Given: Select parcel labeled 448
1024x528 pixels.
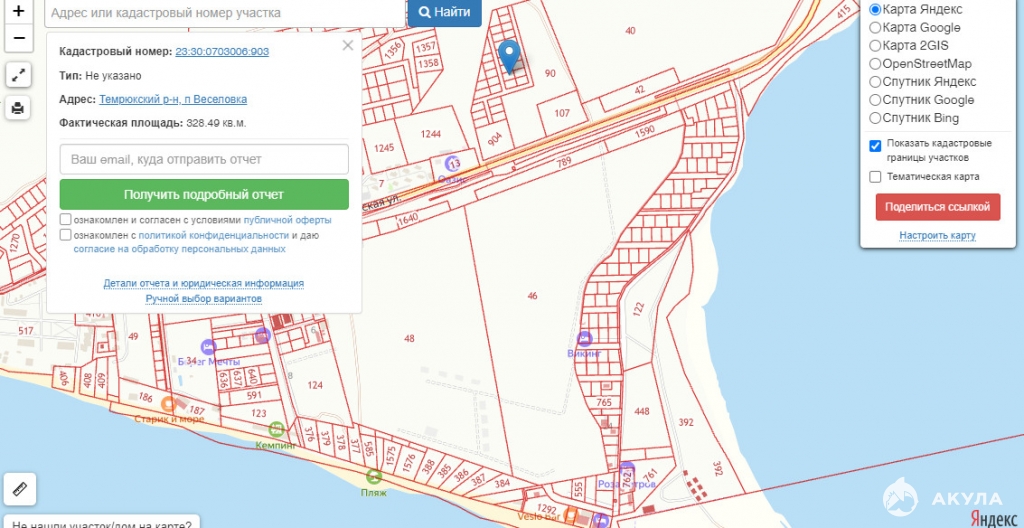Looking at the screenshot, I should 642,411.
